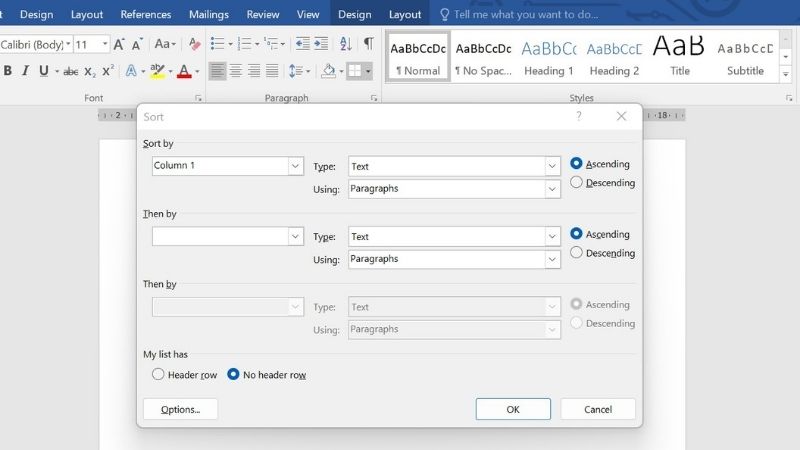Close the Sort dialog
Screen dimensions: 800x450
[x=621, y=116]
